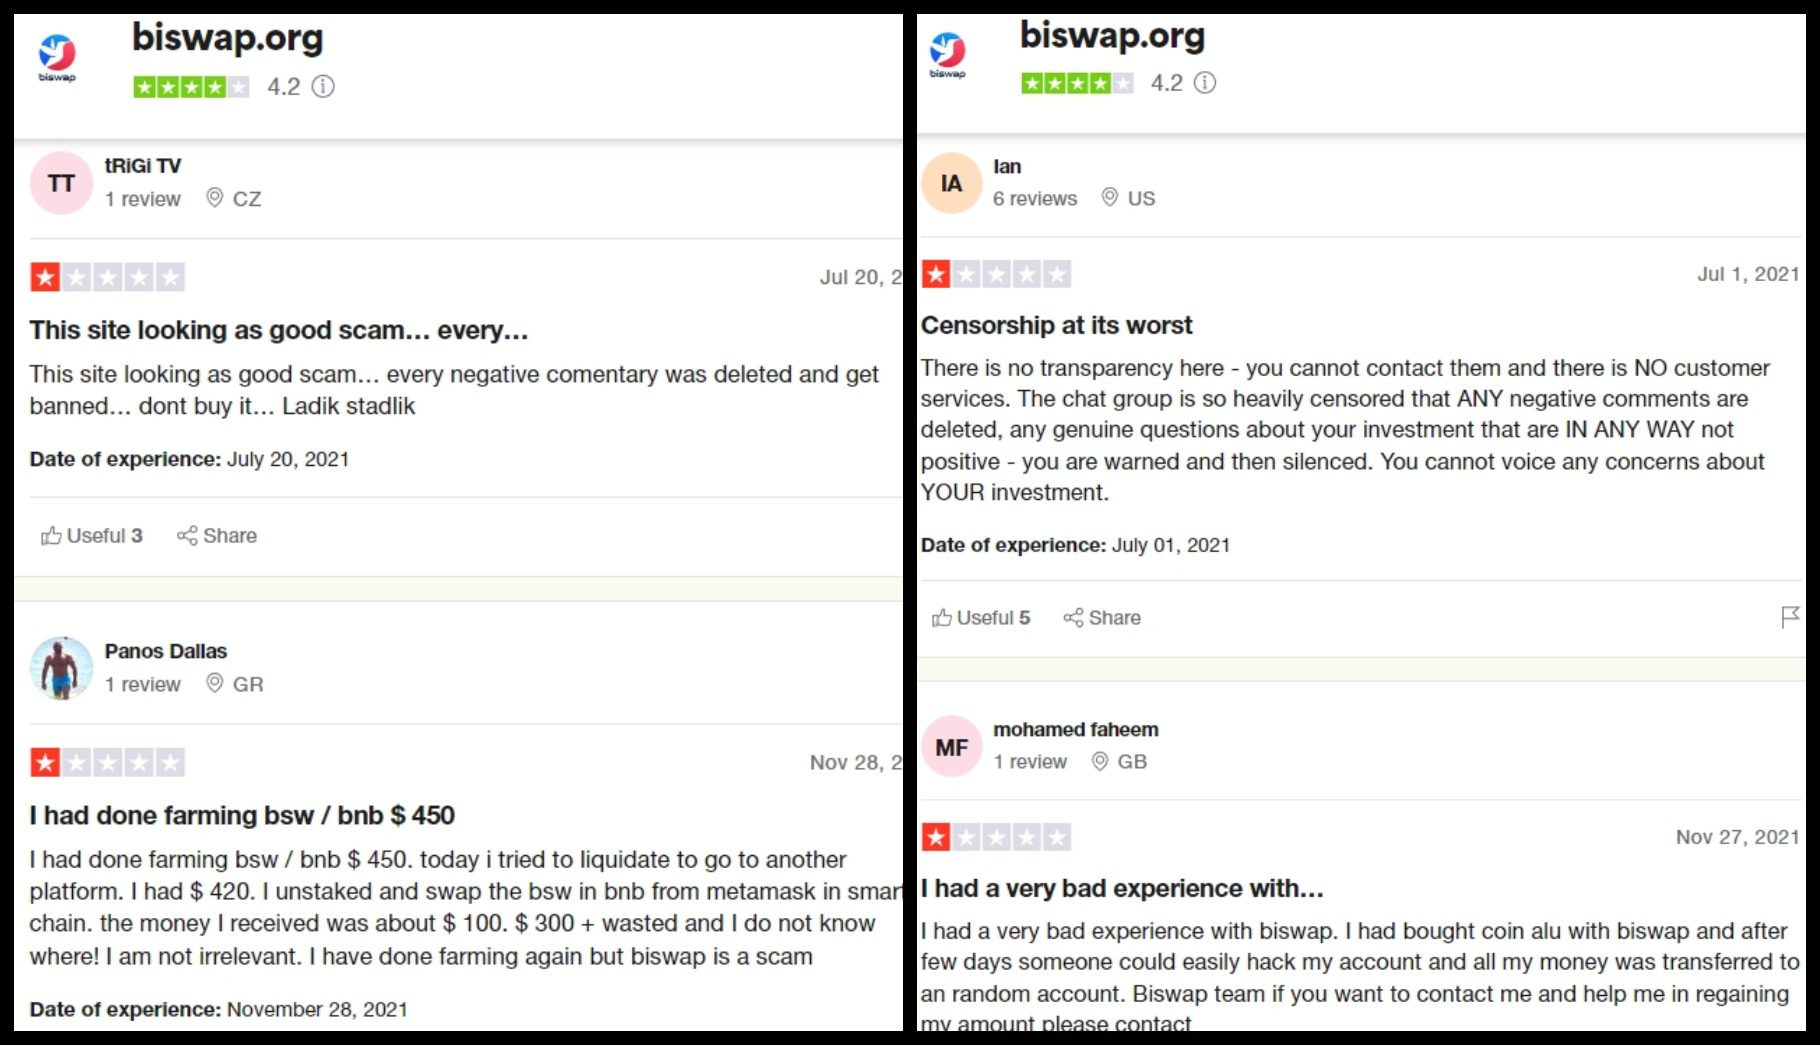Click the biswap logo in left panel

57,58
